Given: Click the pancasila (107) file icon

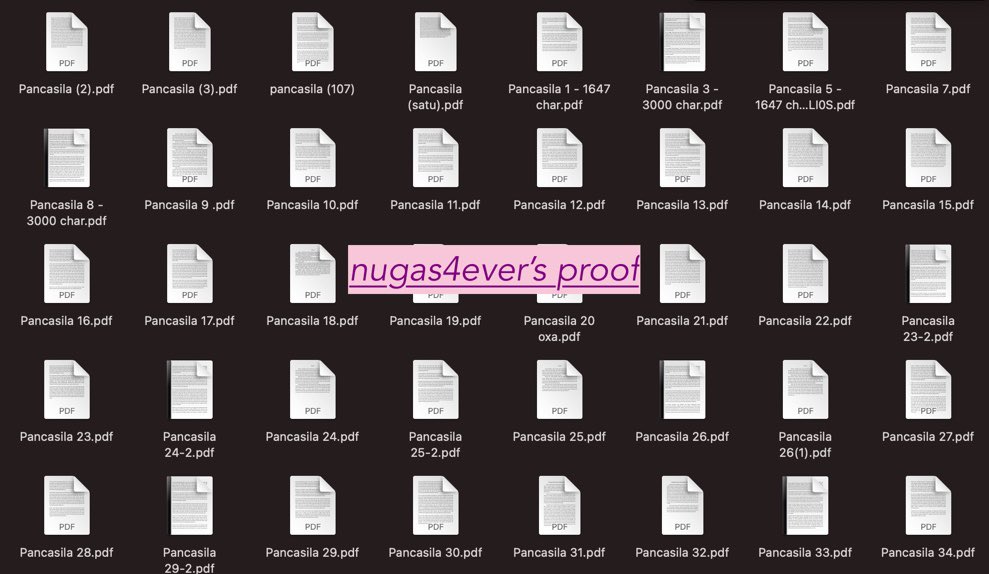Looking at the screenshot, I should coord(312,42).
